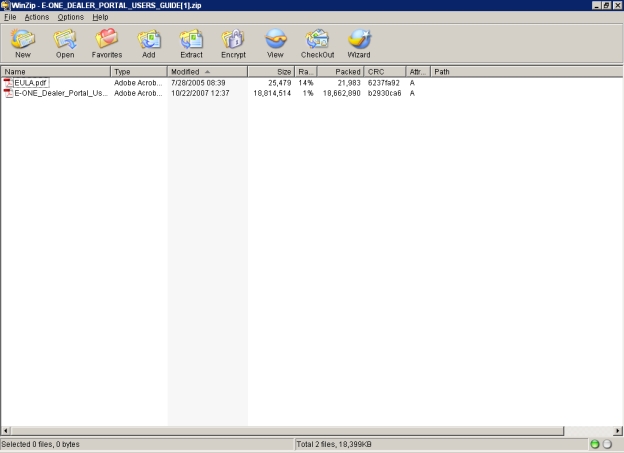Close the WinZip window
This screenshot has height=453, width=624.
point(617,5)
